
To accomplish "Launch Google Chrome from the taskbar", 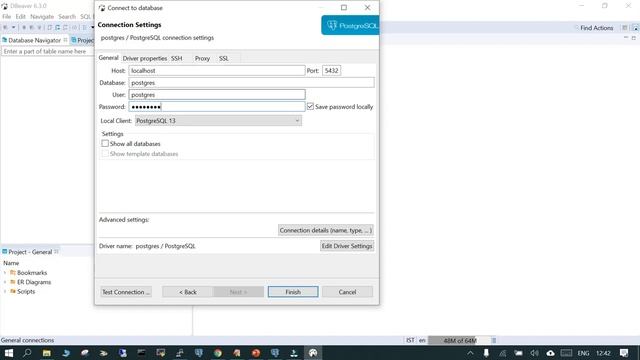I will tap(218, 353).
